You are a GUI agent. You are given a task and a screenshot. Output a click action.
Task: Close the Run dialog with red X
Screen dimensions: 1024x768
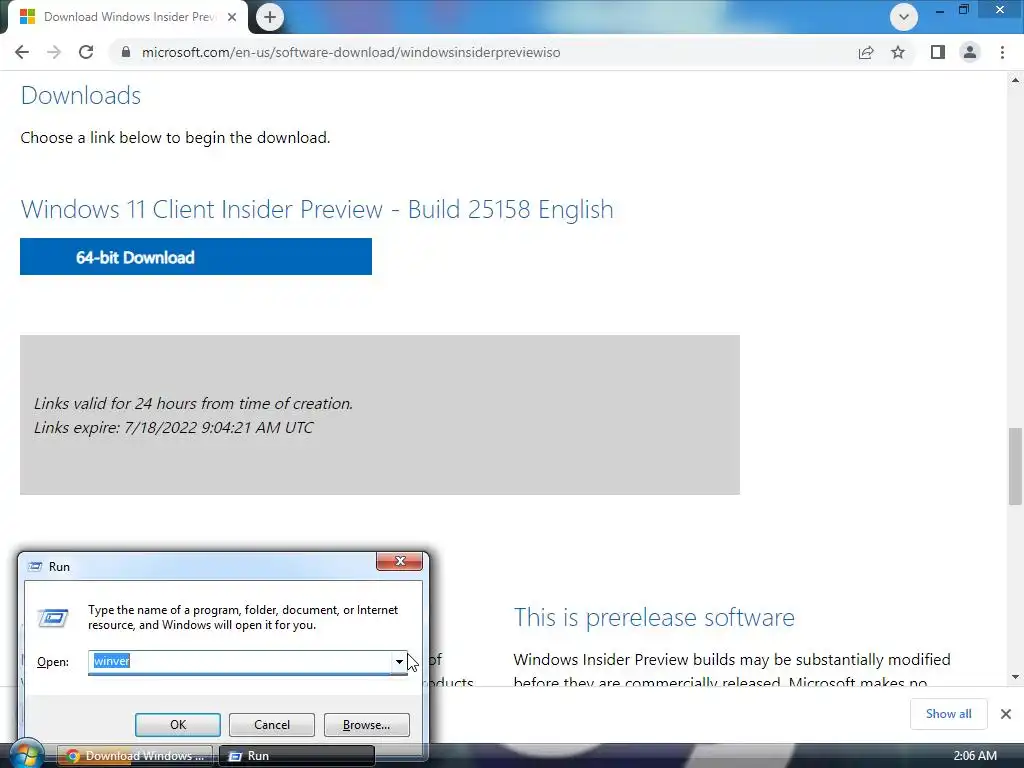[x=400, y=561]
